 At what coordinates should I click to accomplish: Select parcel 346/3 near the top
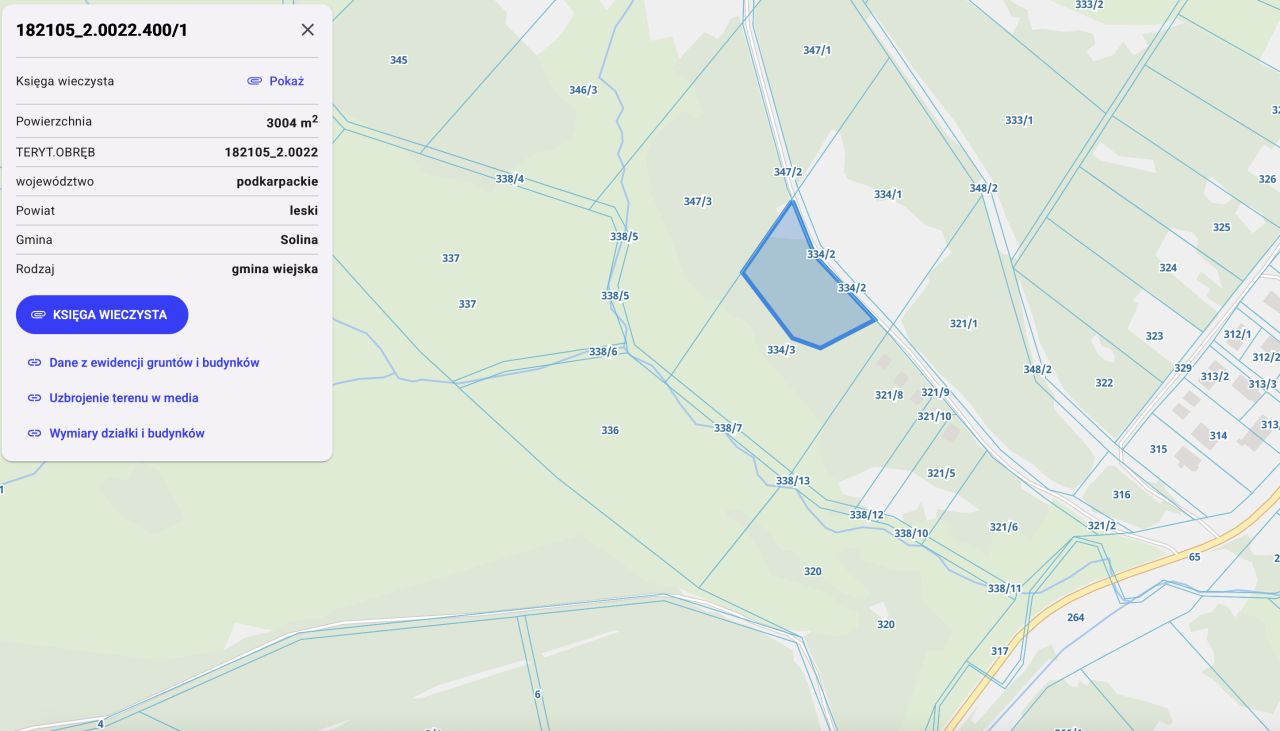(x=583, y=90)
